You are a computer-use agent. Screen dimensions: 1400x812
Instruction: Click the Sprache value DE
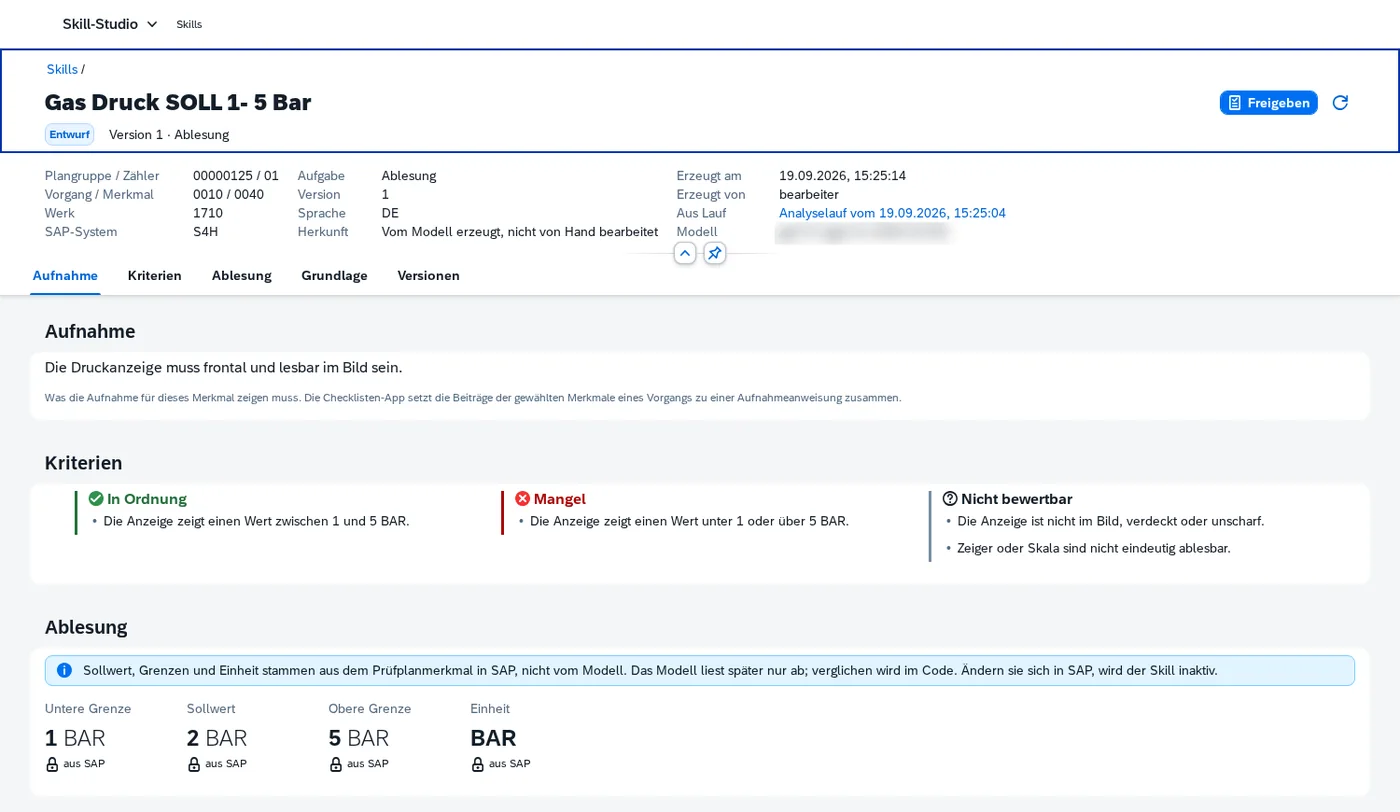(x=390, y=213)
